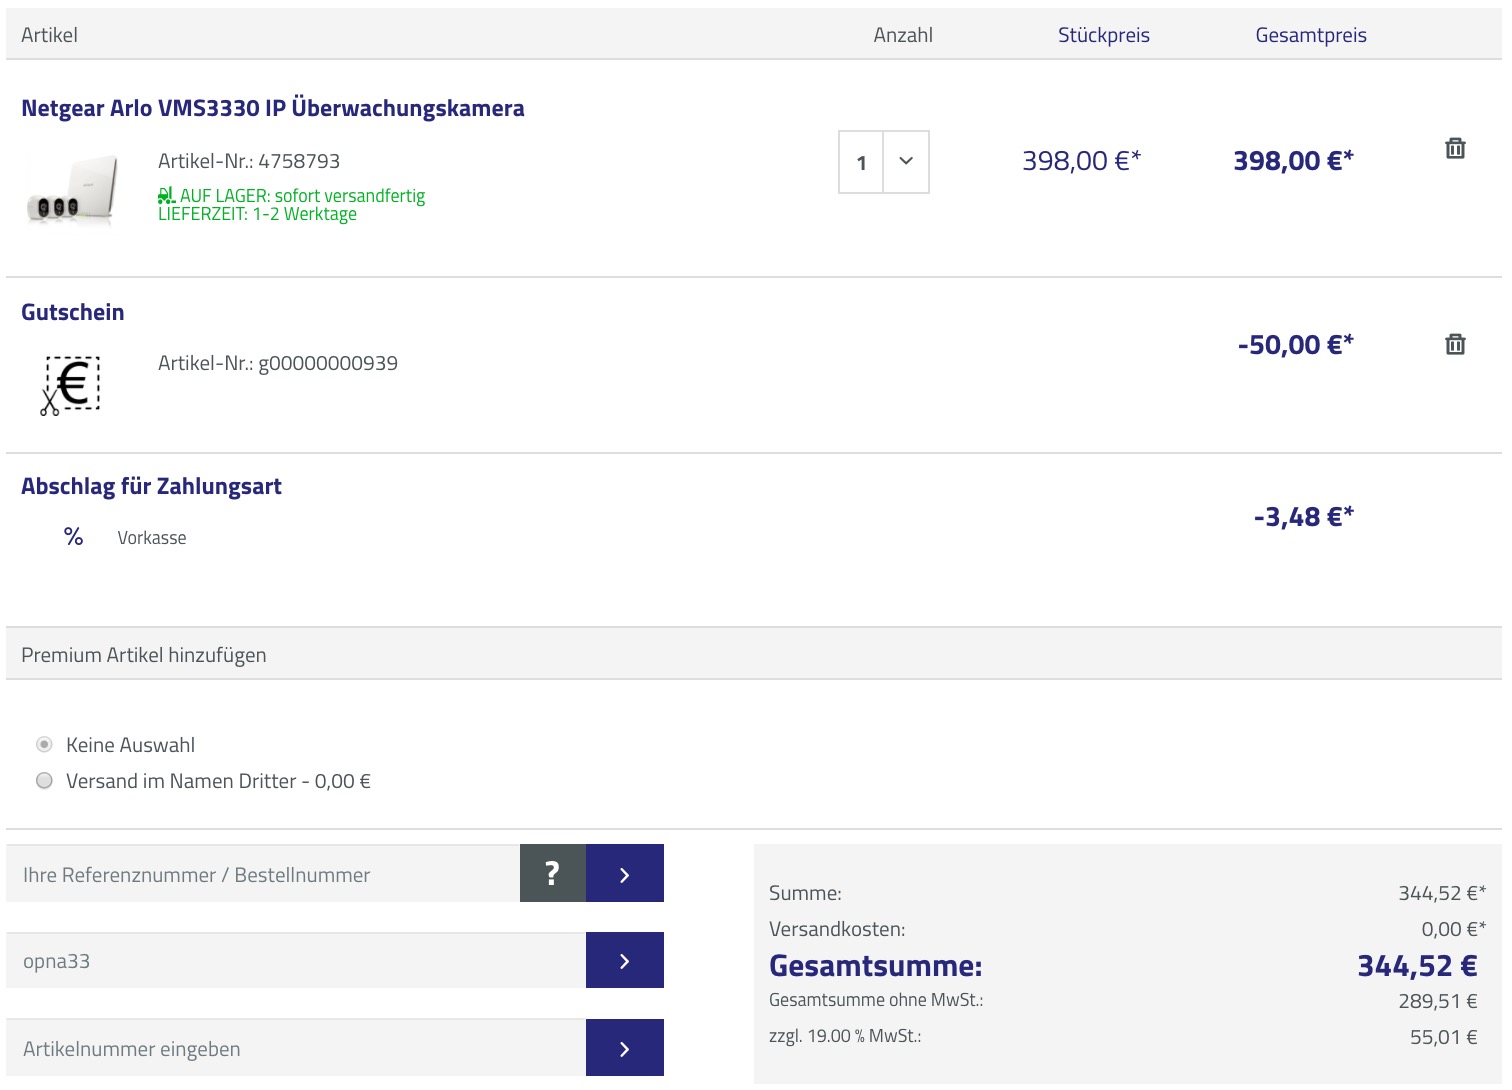
Task: Choose Versand im Namen Dritter option
Action: click(x=44, y=781)
